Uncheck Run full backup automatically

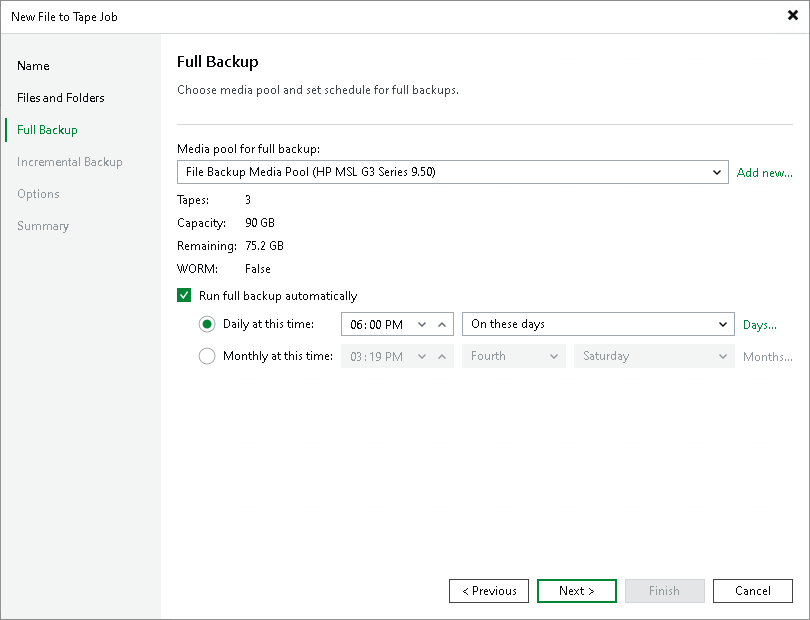[184, 296]
